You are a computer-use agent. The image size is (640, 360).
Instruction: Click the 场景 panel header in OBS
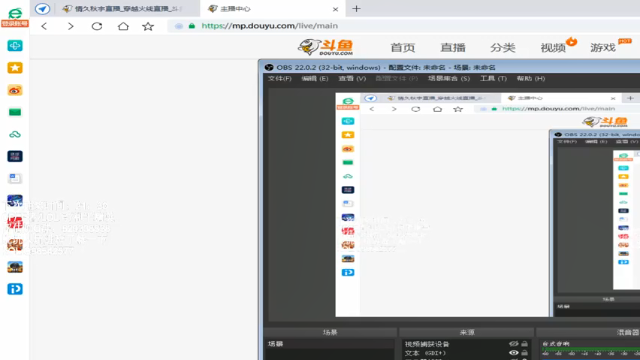(x=330, y=332)
